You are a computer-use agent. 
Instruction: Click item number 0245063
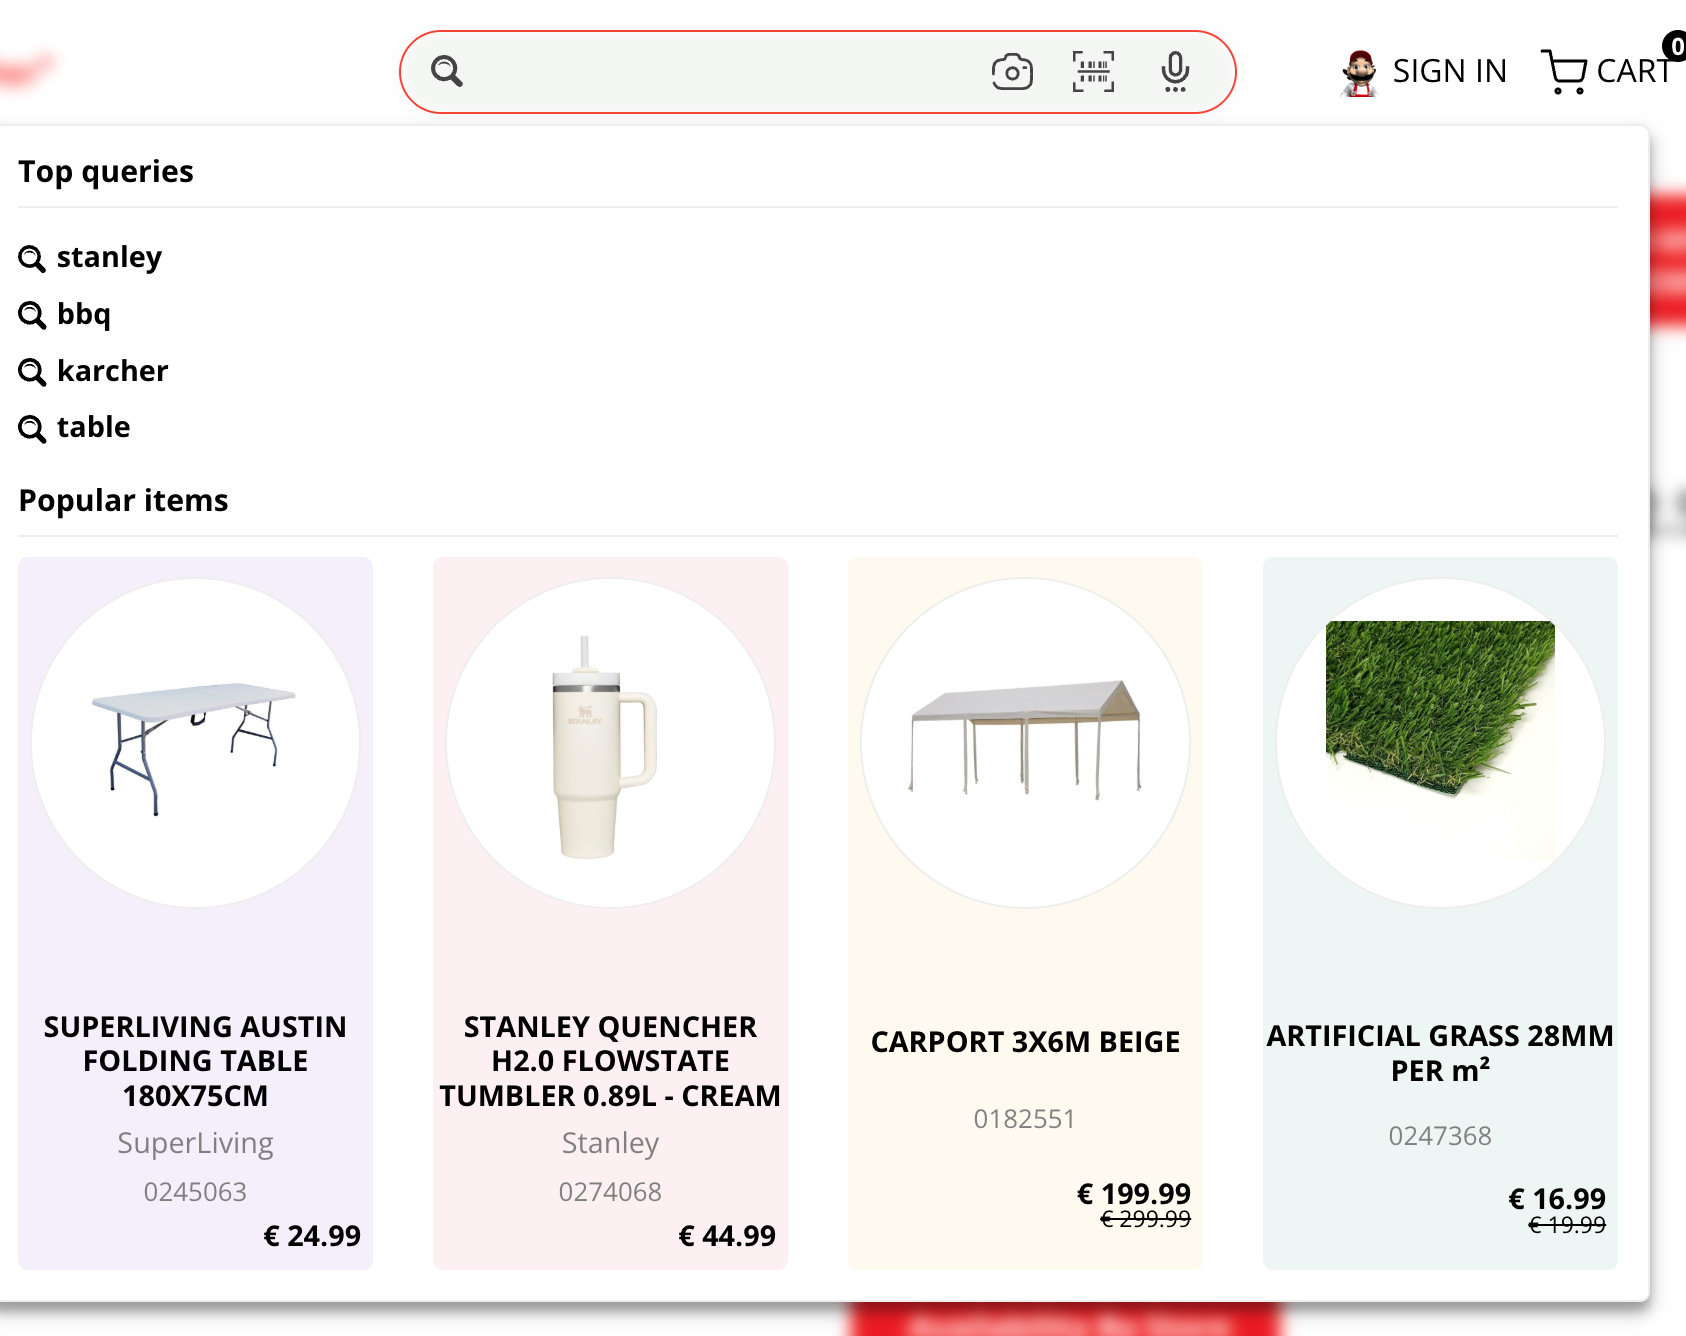[x=196, y=1192]
